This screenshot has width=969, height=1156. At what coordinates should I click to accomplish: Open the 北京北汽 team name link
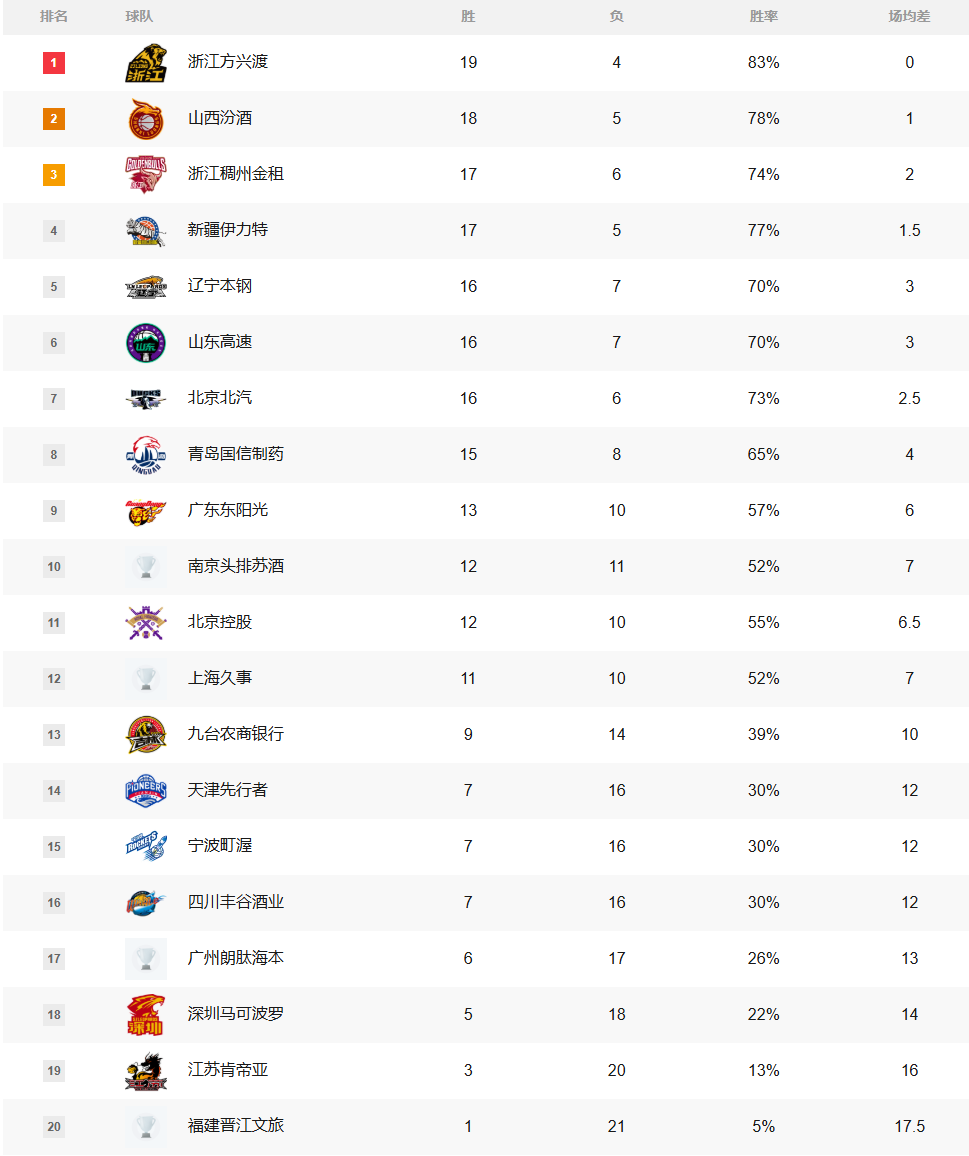pyautogui.click(x=220, y=398)
